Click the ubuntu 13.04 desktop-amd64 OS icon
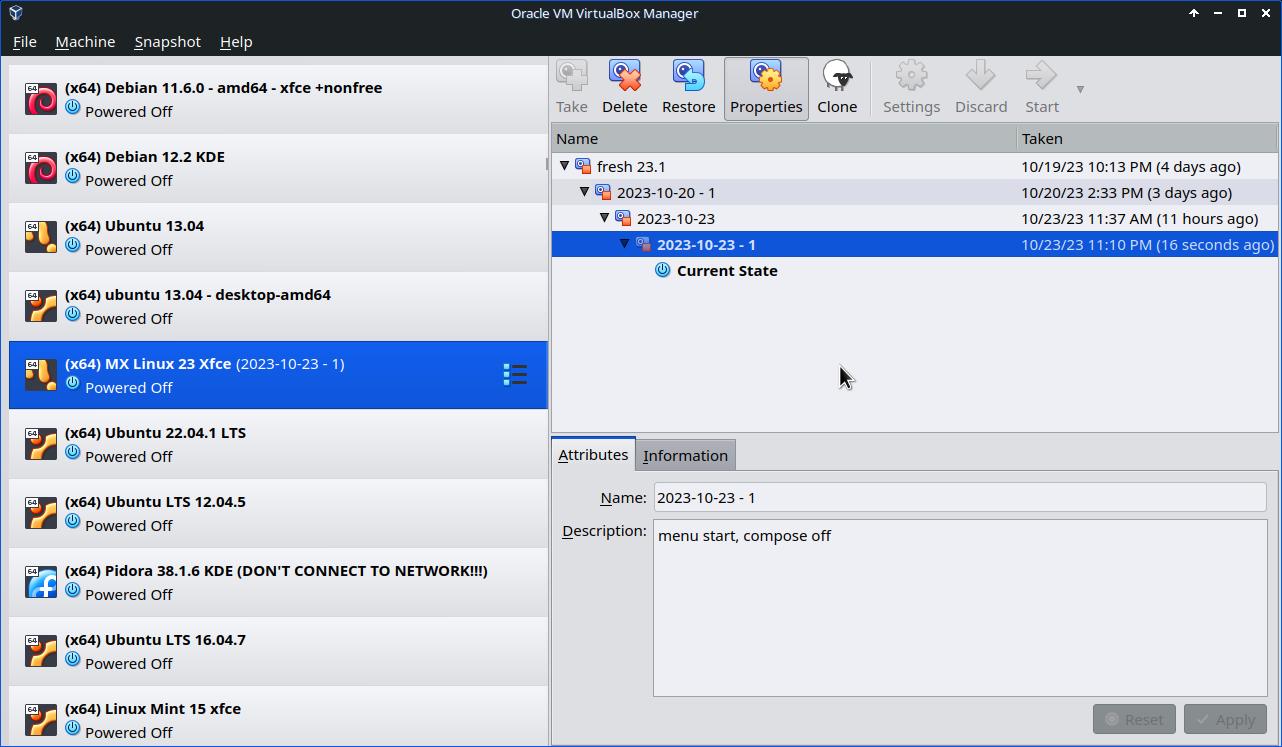1282x747 pixels. coord(41,306)
